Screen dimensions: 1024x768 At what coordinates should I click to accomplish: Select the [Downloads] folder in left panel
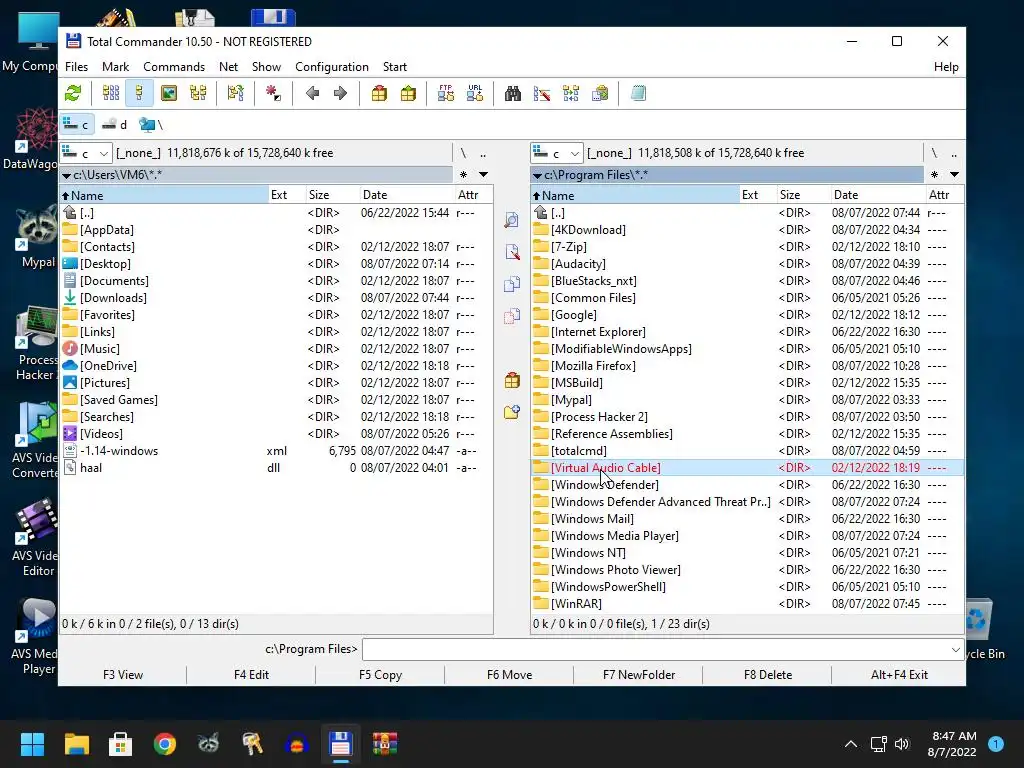[x=276, y=298]
